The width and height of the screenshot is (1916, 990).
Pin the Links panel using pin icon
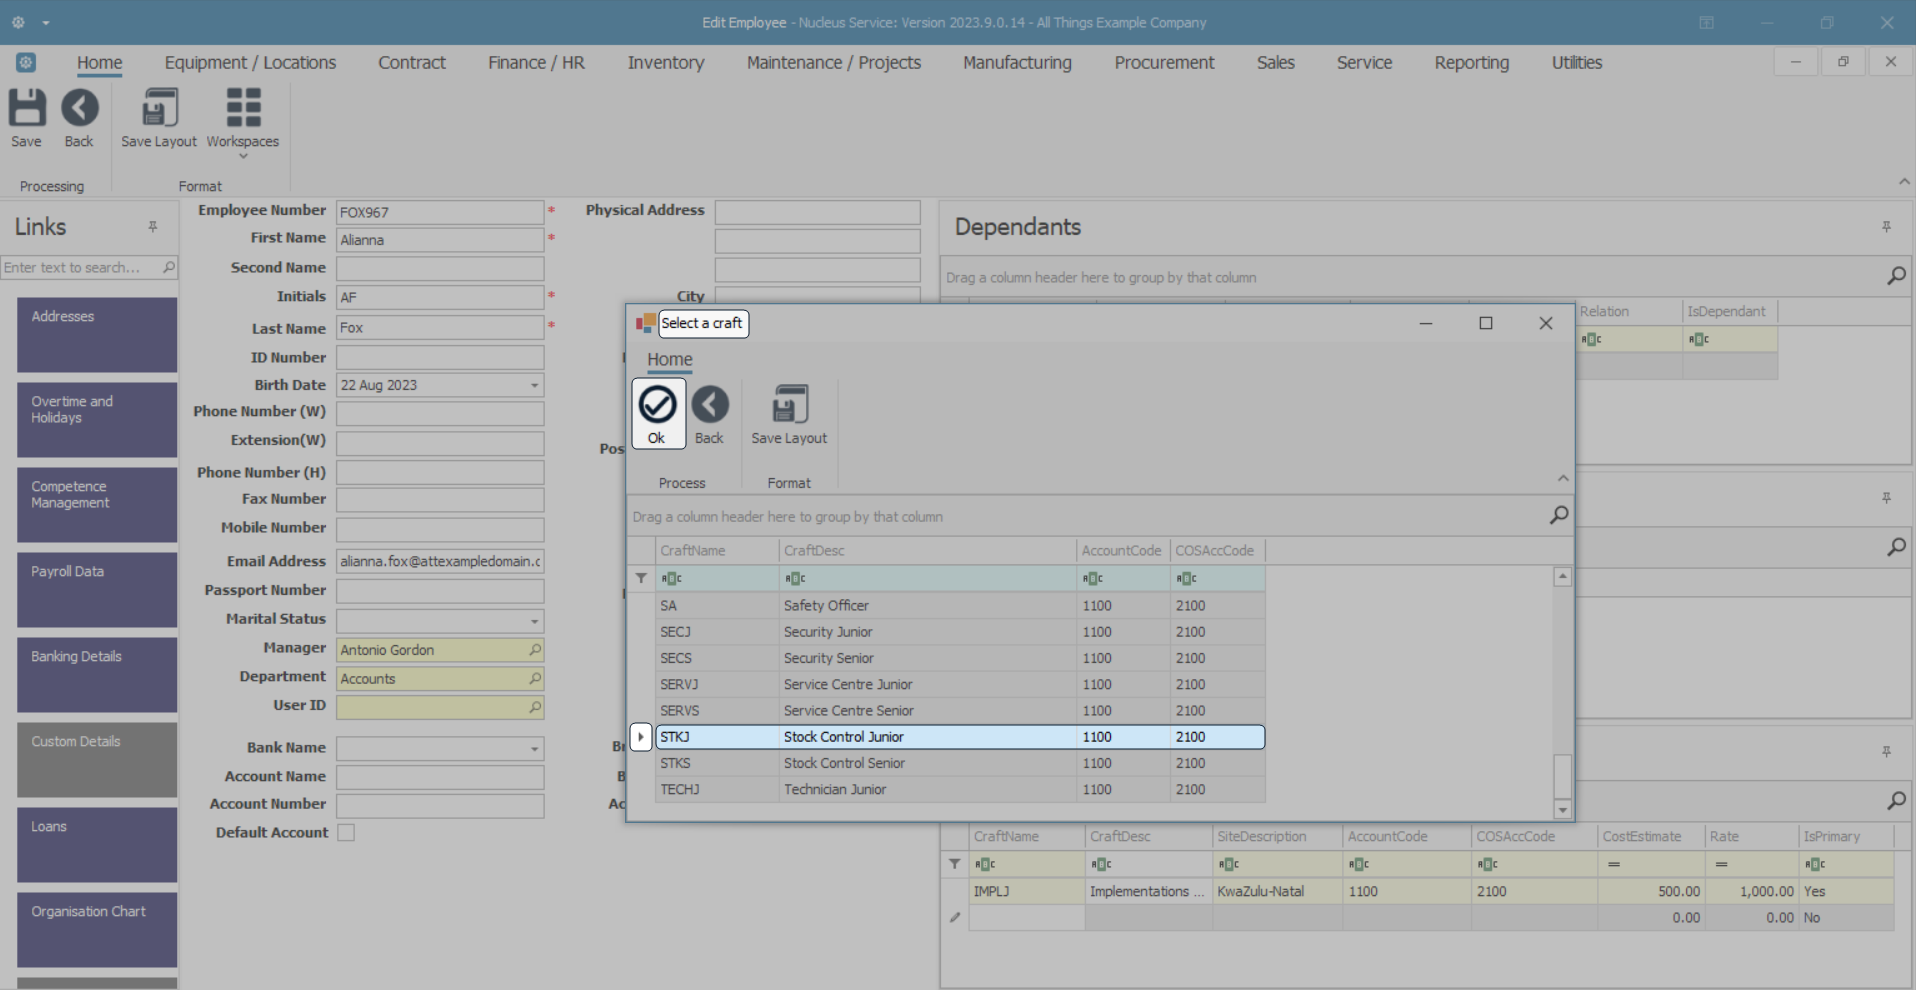153,227
